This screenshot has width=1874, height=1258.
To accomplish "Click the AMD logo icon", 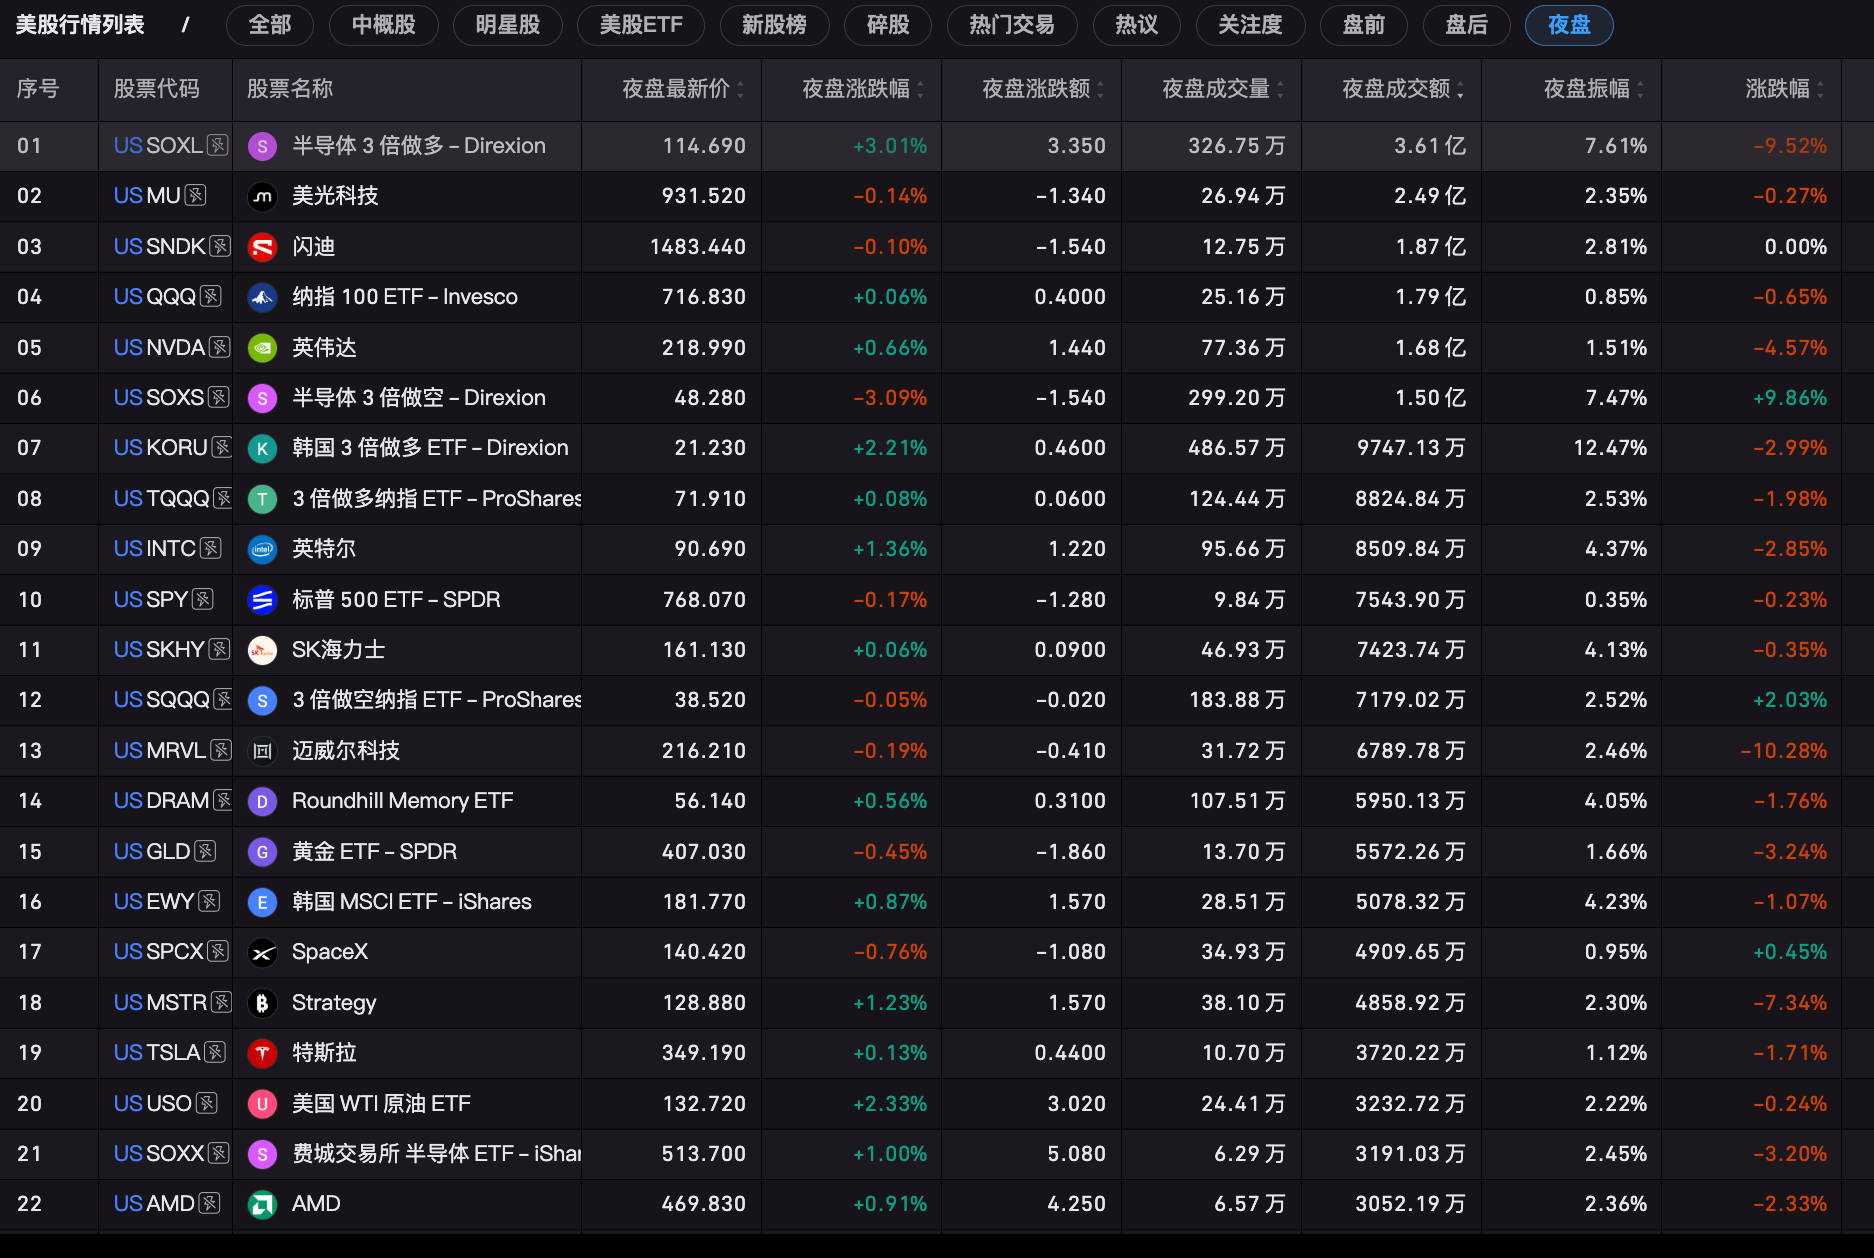I will (262, 1204).
